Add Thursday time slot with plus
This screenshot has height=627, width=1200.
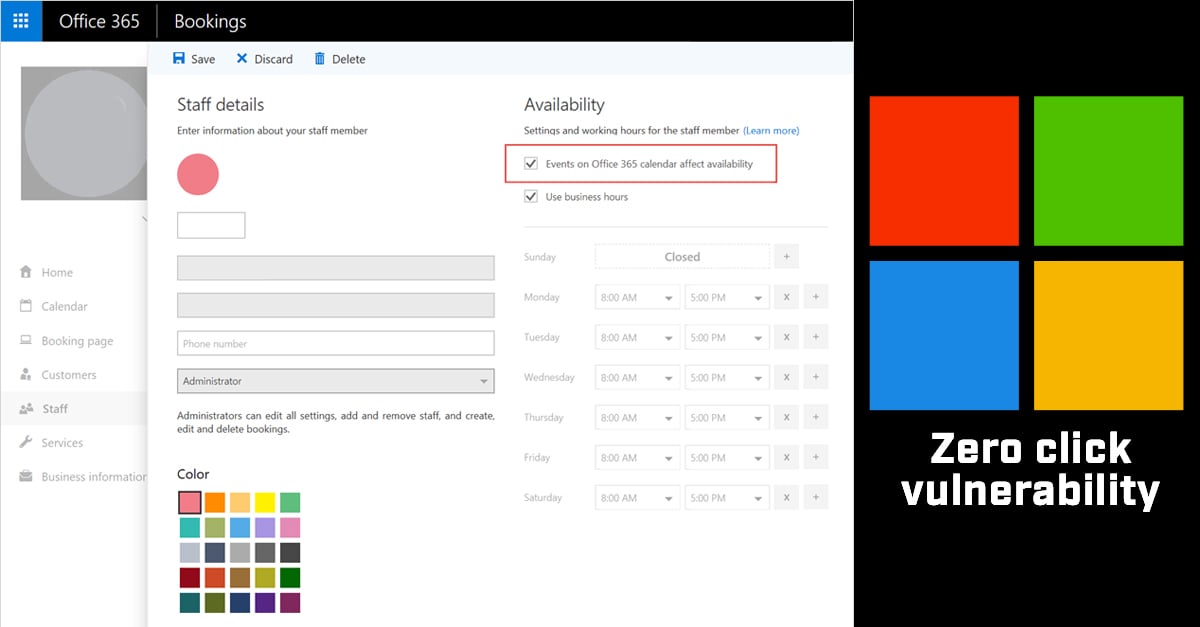(816, 417)
